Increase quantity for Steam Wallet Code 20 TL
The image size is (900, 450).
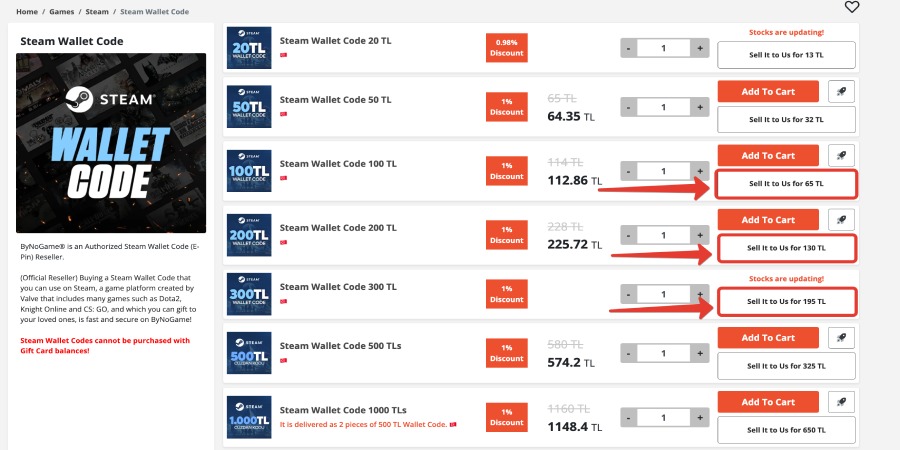tap(700, 48)
